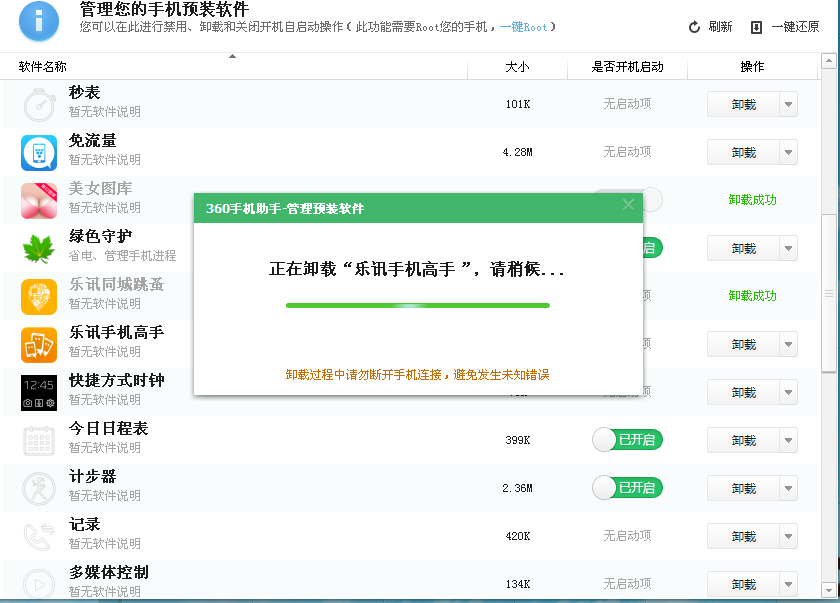Uninstall the 今日日程表 app

click(744, 440)
